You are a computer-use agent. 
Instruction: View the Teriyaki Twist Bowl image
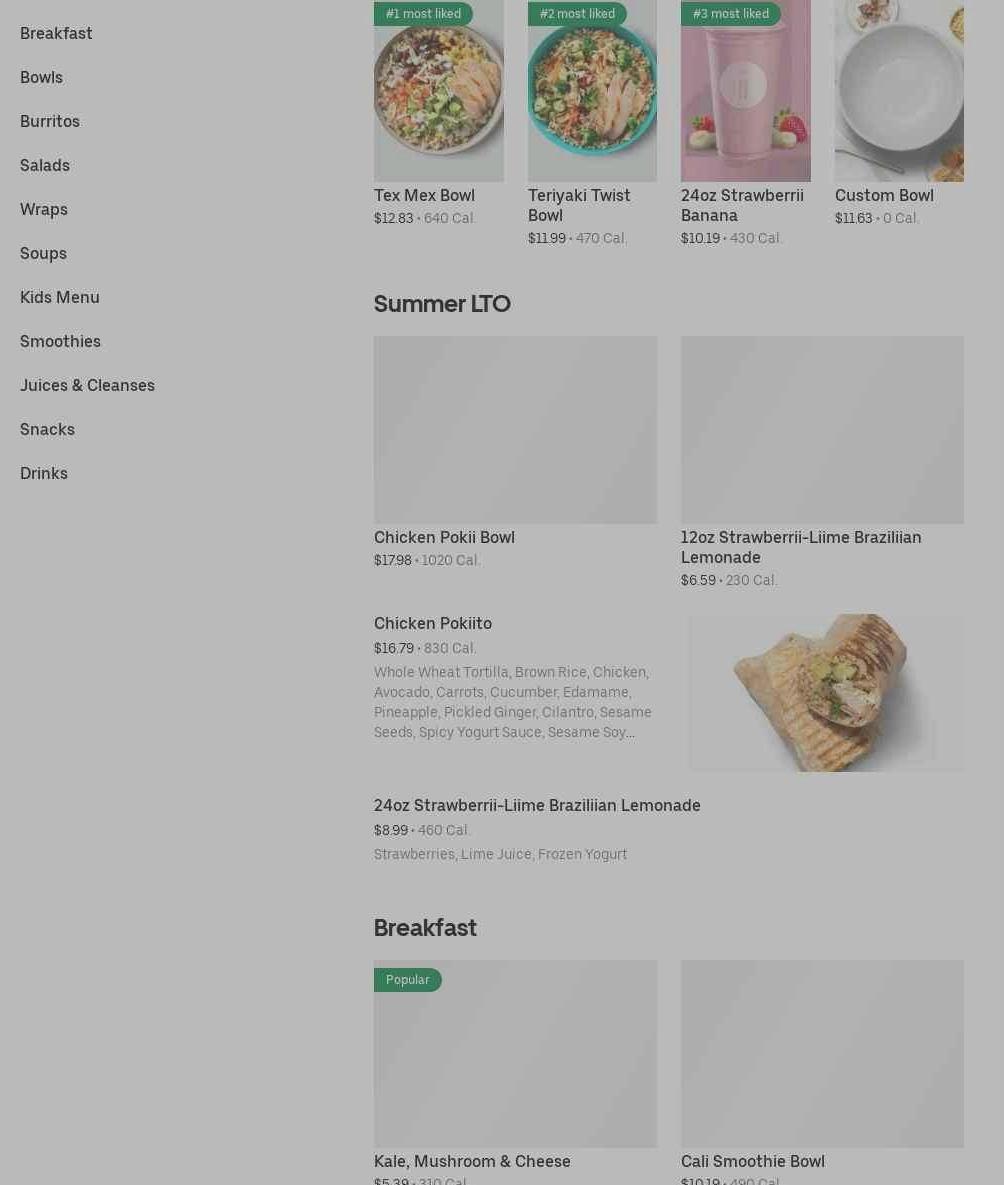click(592, 91)
